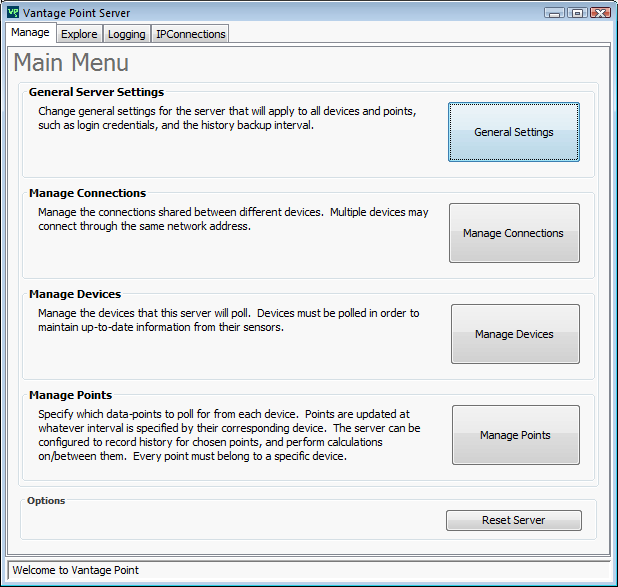Click the 'Manage the devices that this server' description
The image size is (618, 587).
pyautogui.click(x=229, y=320)
